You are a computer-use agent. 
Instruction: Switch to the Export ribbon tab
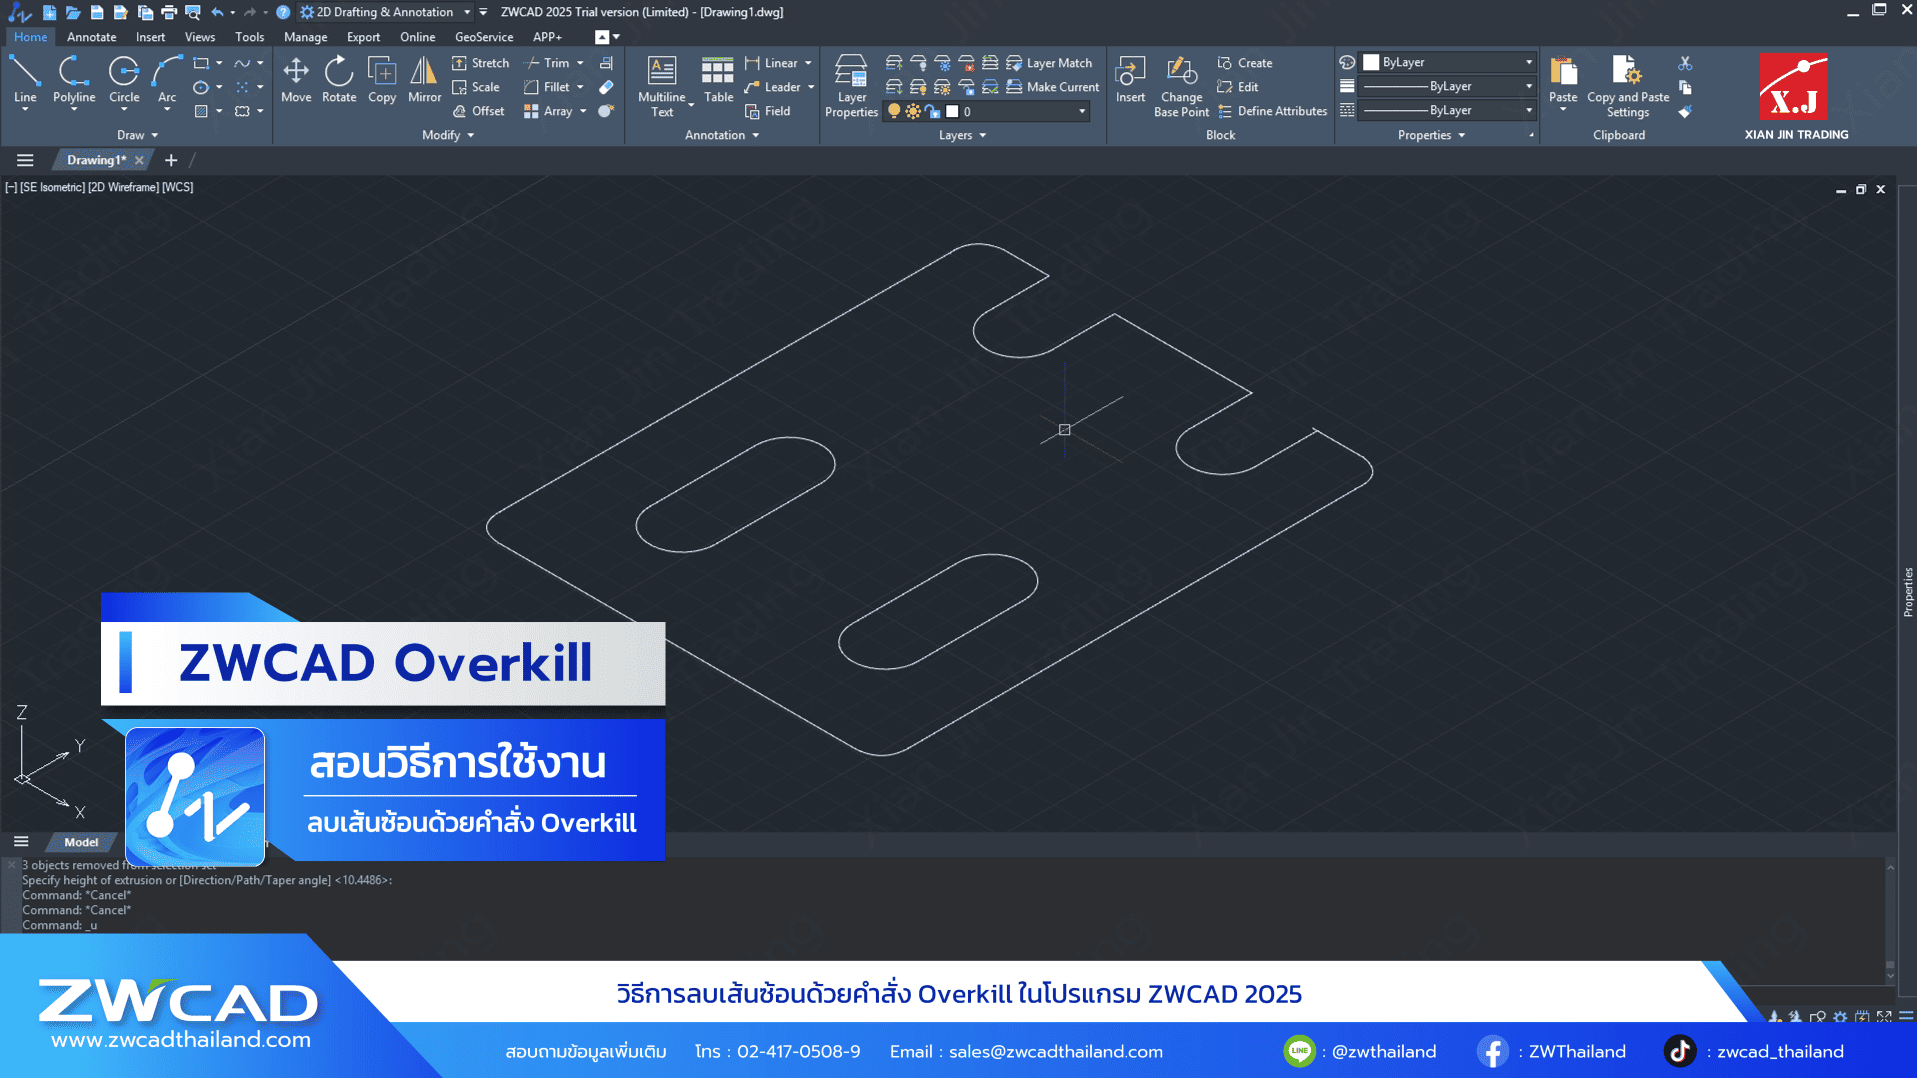point(363,37)
